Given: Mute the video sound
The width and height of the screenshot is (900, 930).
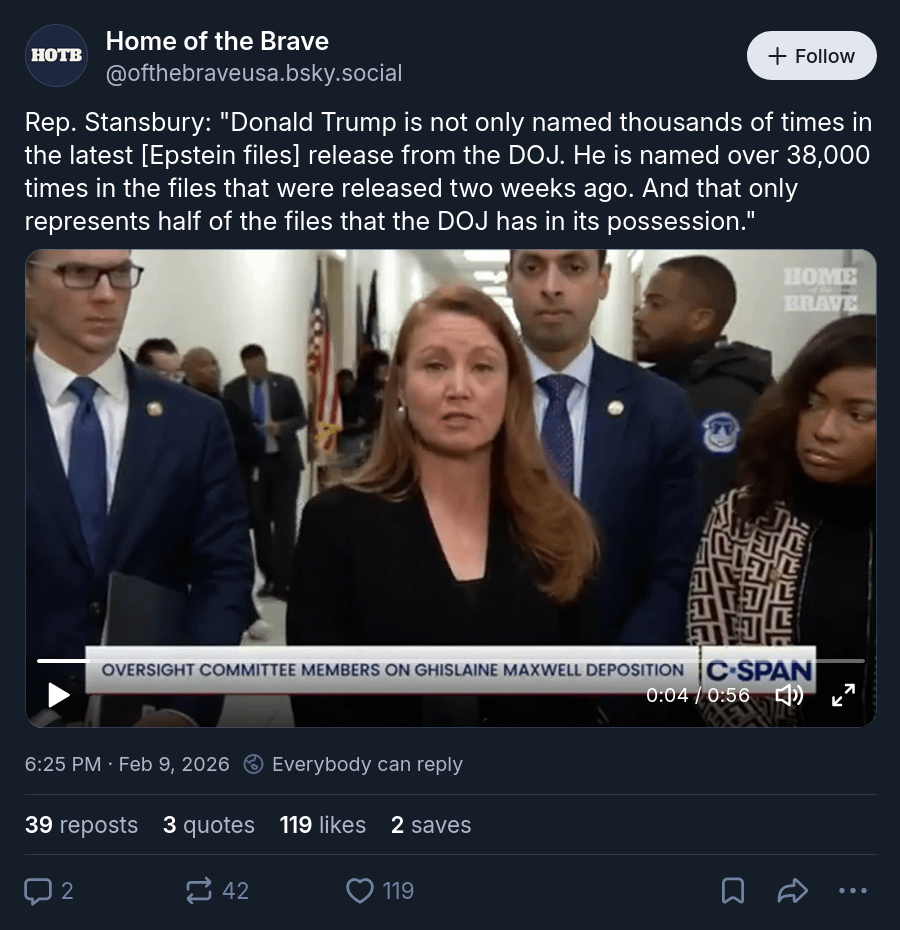Looking at the screenshot, I should [x=790, y=694].
